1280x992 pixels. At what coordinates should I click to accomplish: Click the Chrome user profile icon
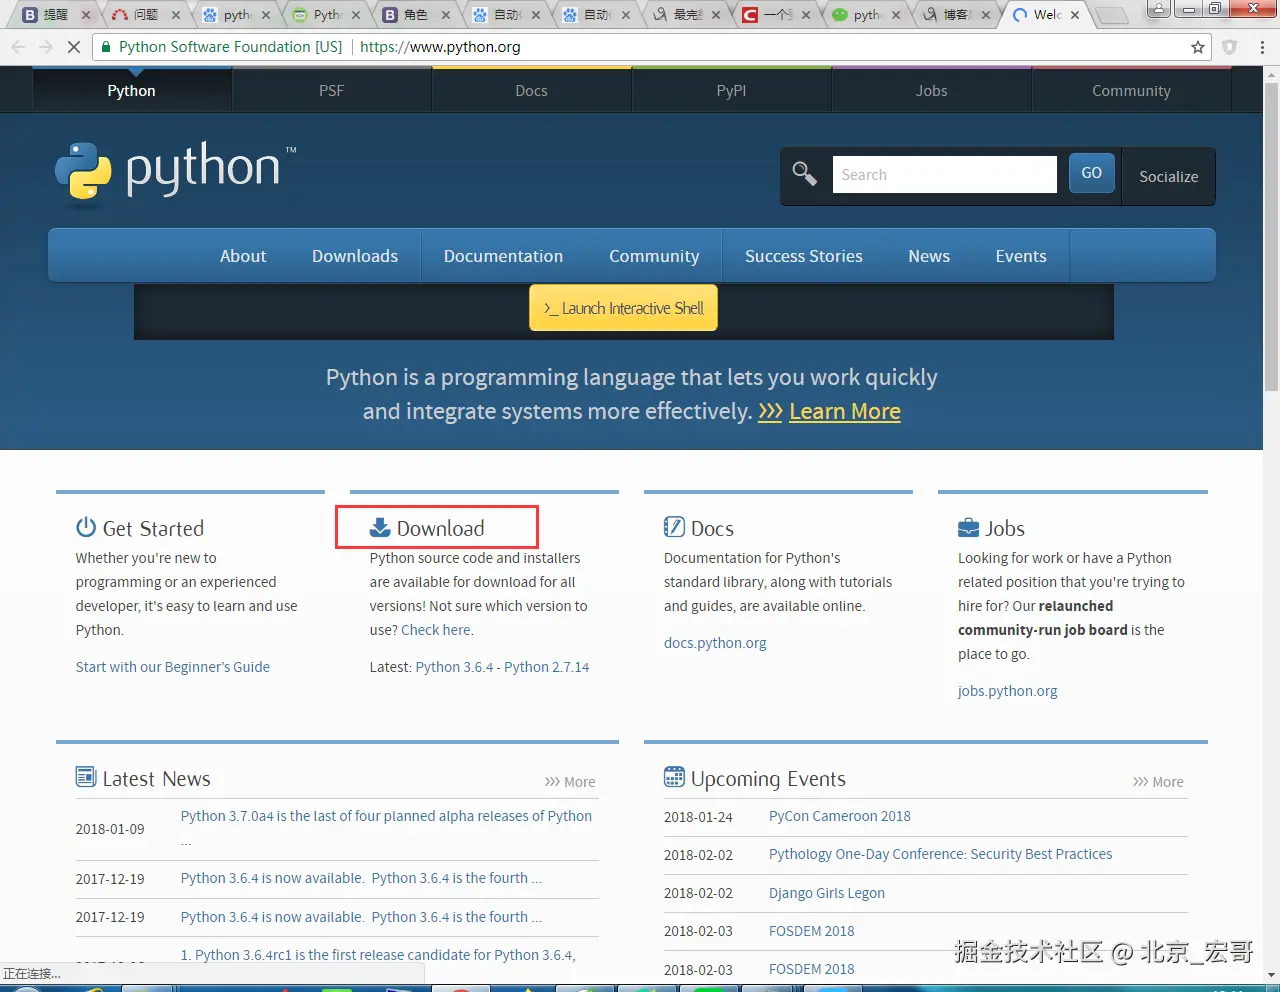pos(1158,9)
